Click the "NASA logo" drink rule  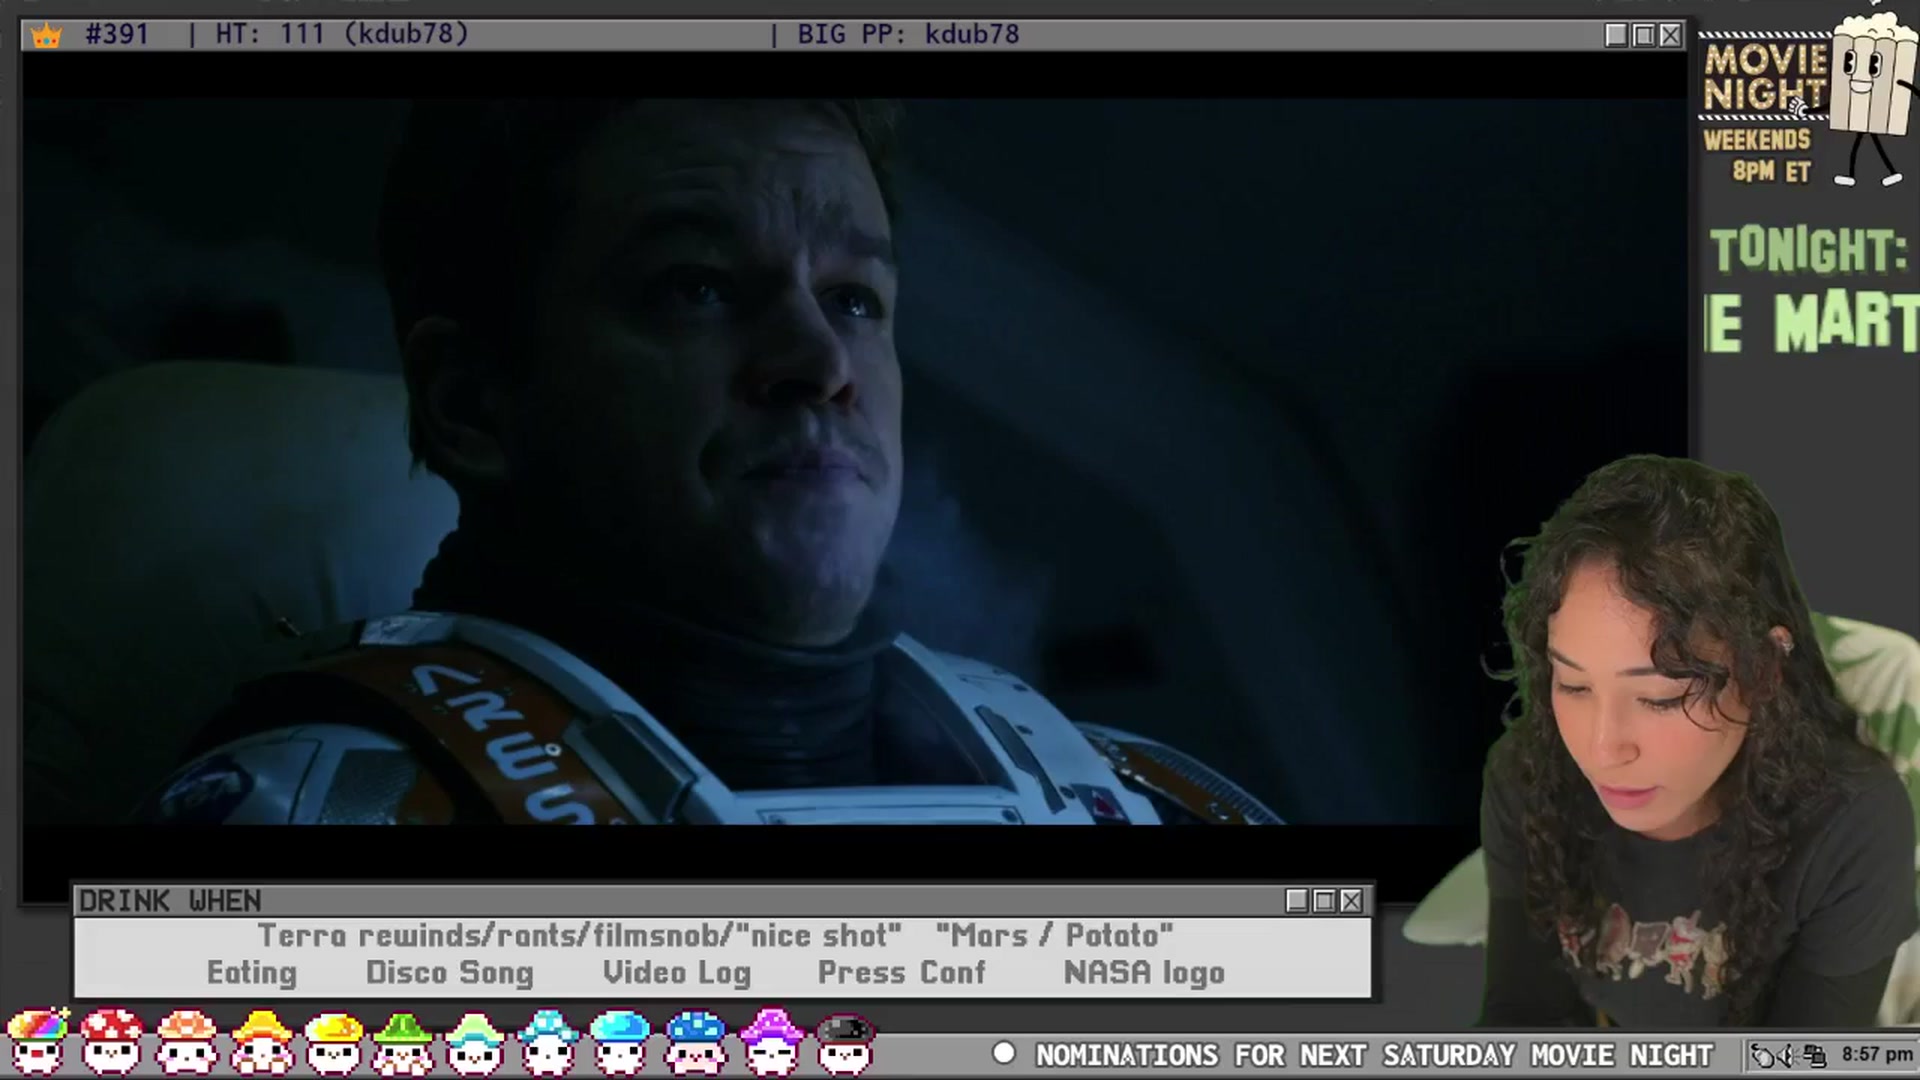click(1144, 973)
